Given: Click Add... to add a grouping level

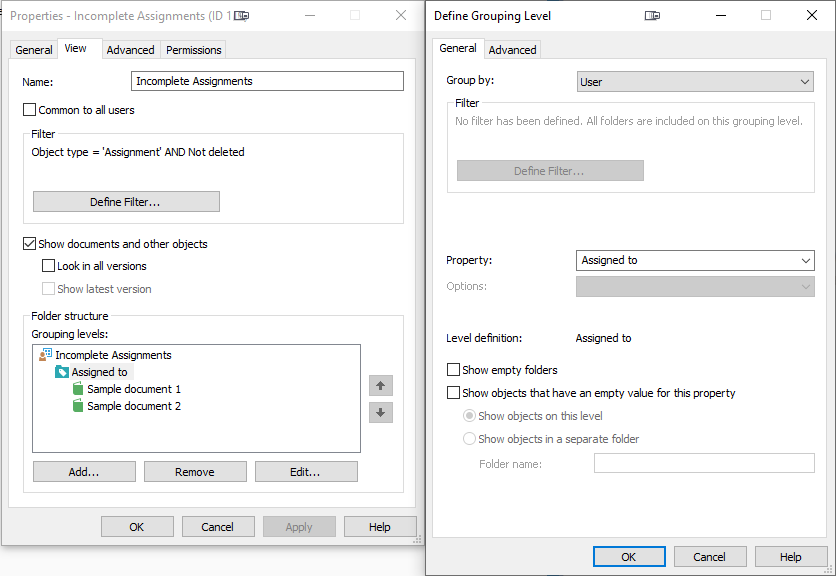Looking at the screenshot, I should [84, 471].
